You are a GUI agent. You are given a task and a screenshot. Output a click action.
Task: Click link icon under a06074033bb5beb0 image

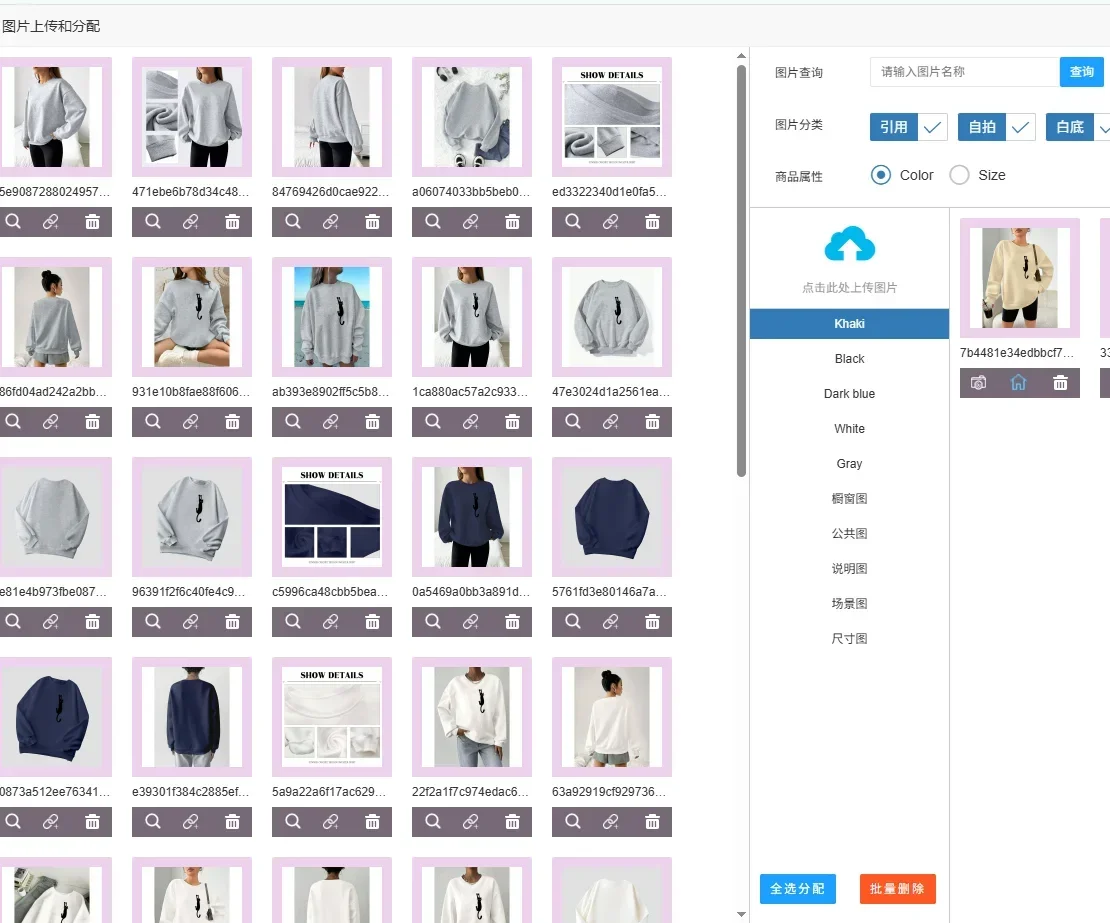point(471,222)
